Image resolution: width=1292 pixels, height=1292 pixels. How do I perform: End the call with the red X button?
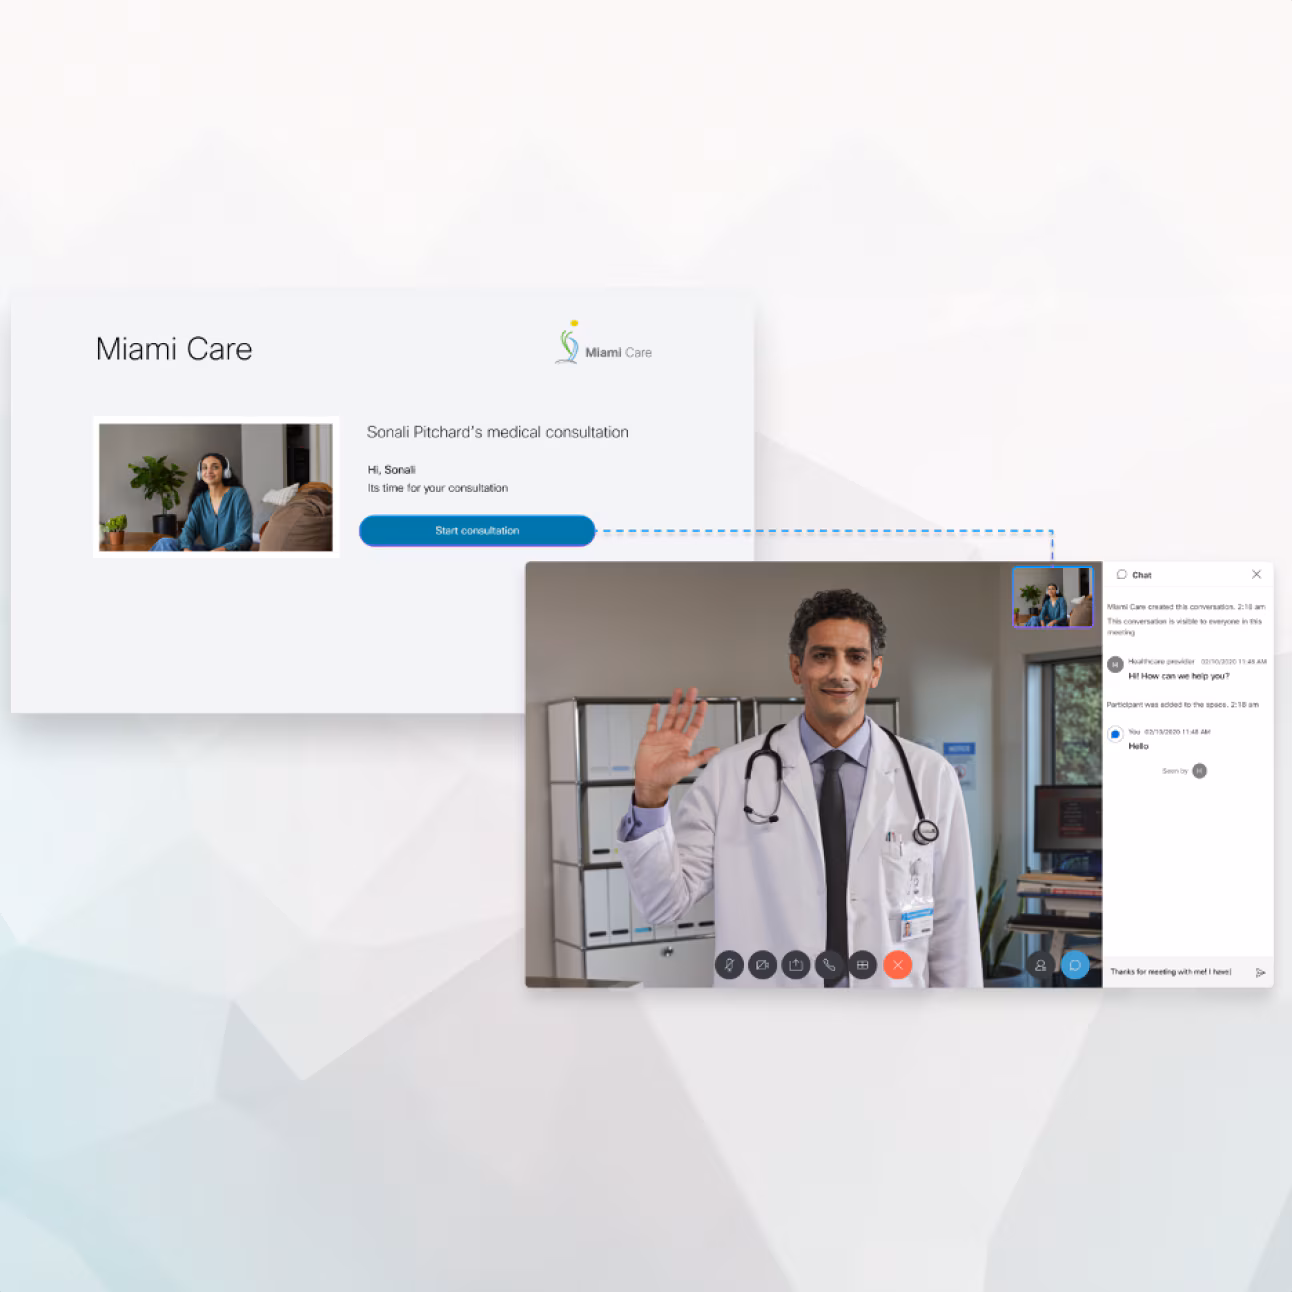[x=898, y=965]
